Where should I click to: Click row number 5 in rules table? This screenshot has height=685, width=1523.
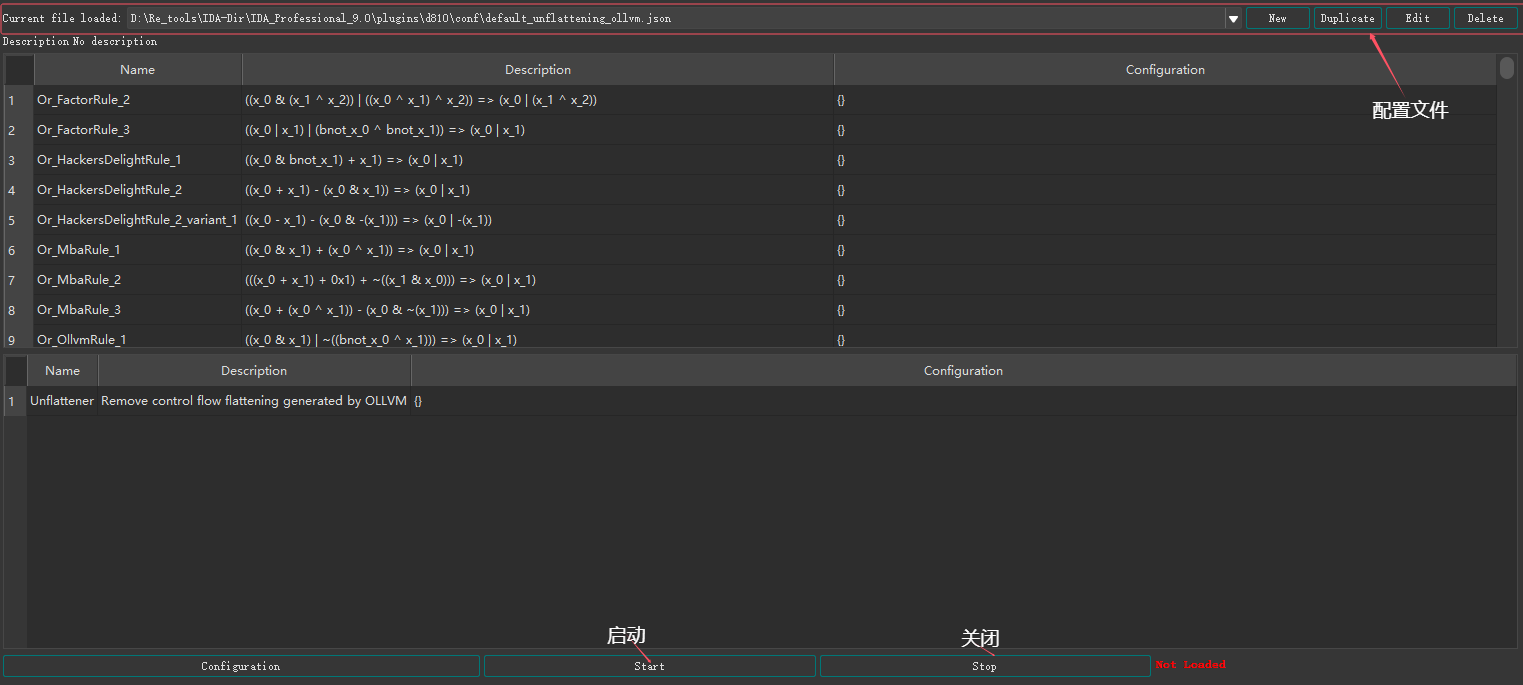(x=12, y=220)
